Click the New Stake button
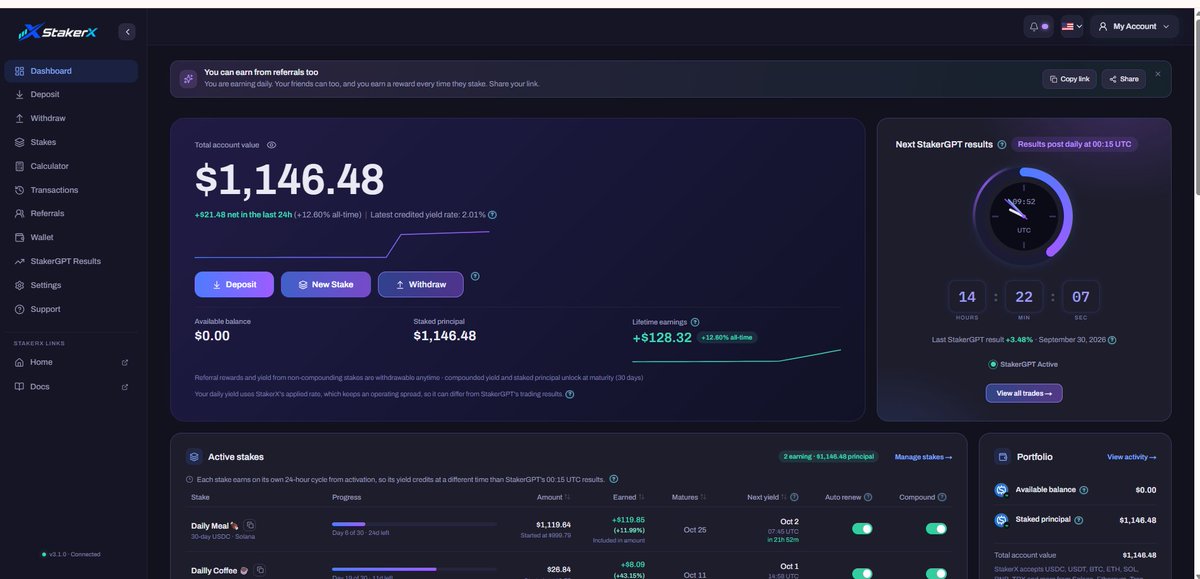 (326, 285)
